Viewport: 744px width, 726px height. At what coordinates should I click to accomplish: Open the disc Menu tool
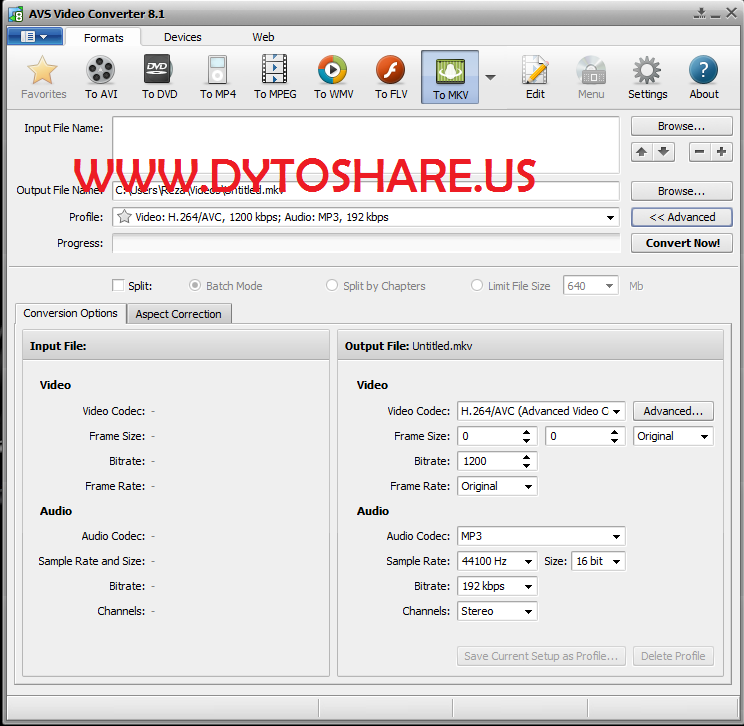591,77
